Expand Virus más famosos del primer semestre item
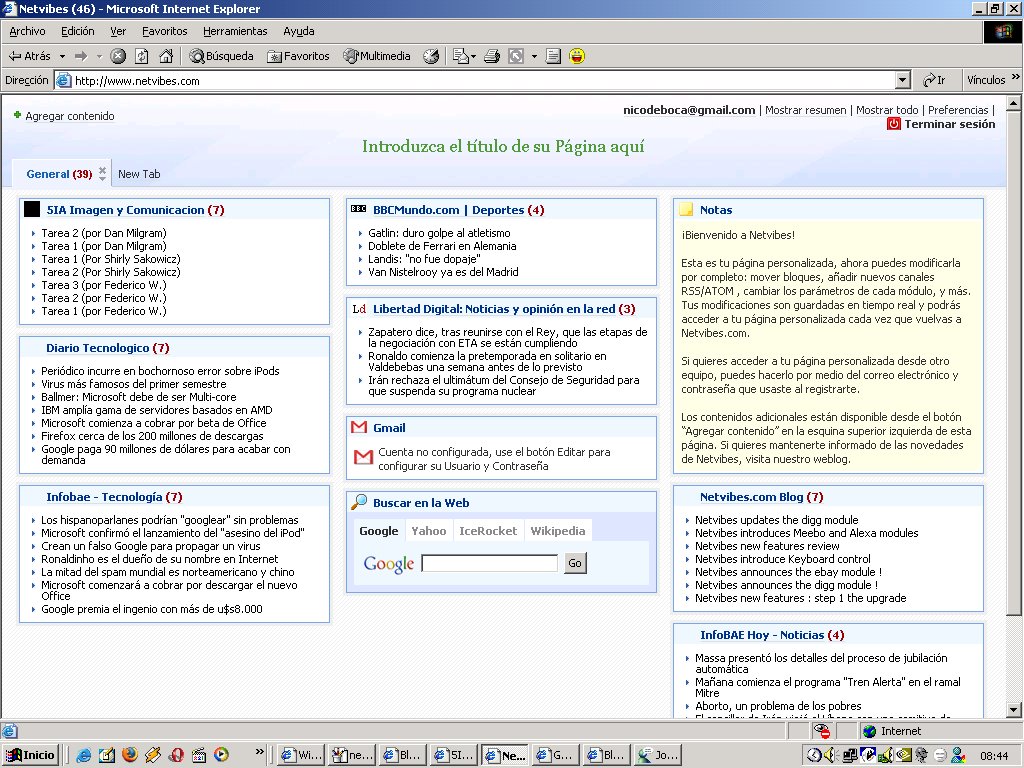Screen dimensions: 1024x768 (134, 384)
